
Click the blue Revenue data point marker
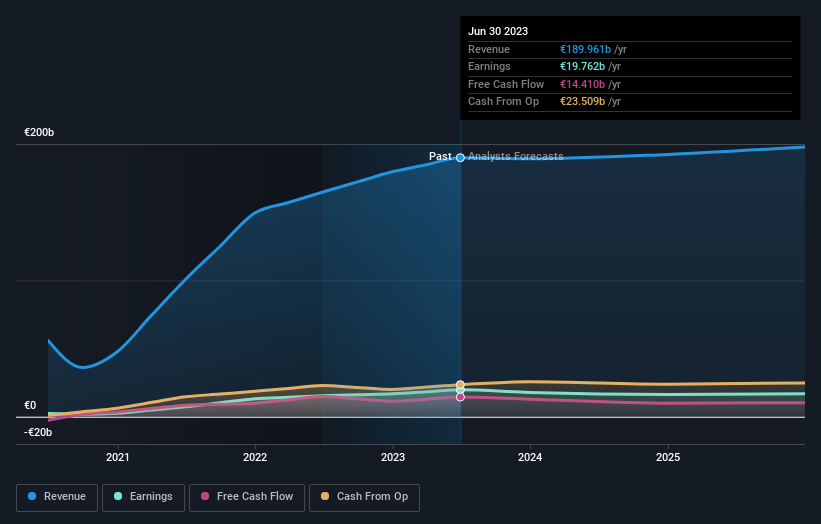[460, 158]
